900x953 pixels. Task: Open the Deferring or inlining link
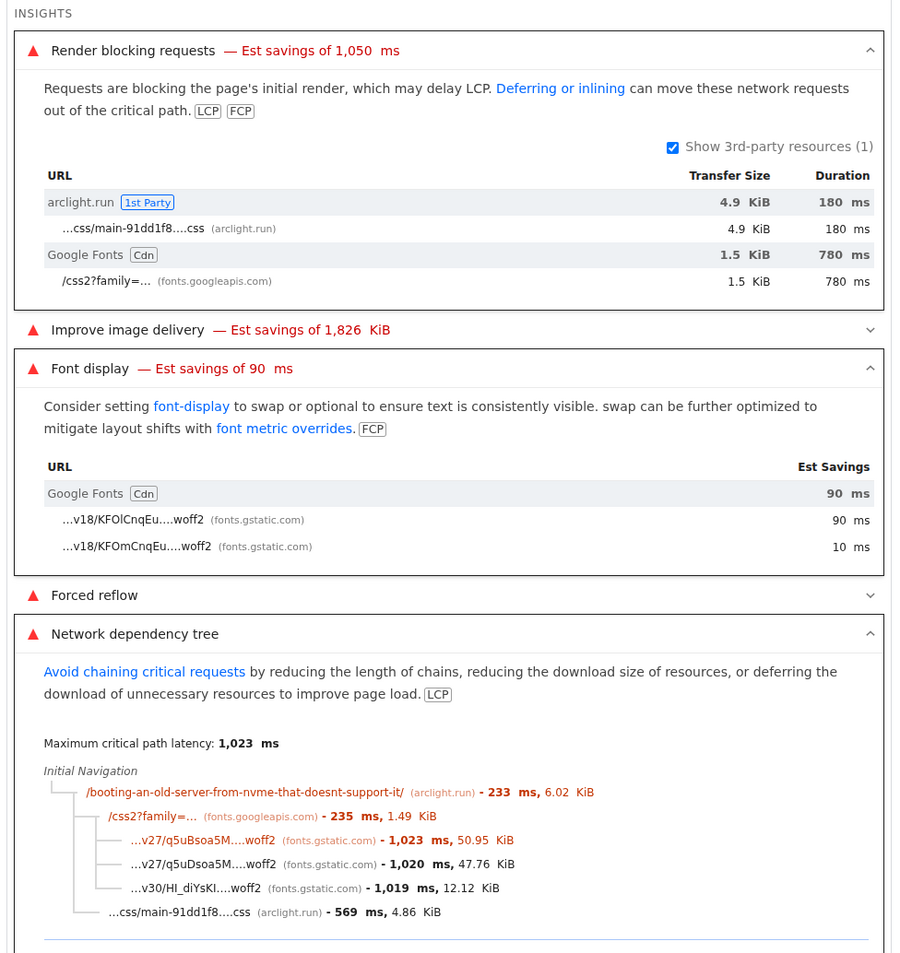tap(560, 89)
